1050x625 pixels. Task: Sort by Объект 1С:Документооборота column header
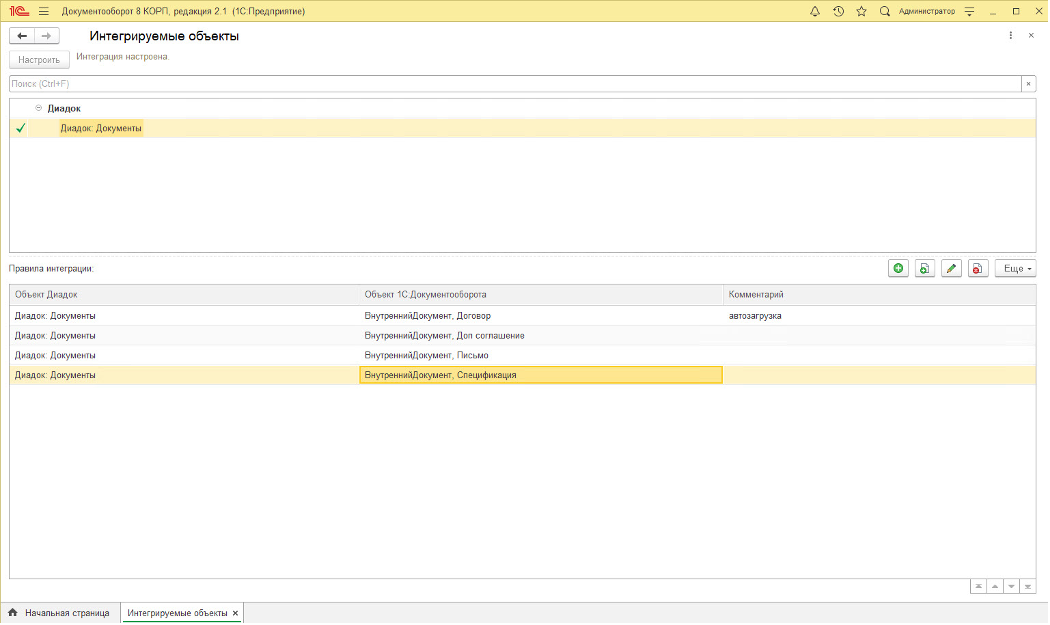pos(541,295)
